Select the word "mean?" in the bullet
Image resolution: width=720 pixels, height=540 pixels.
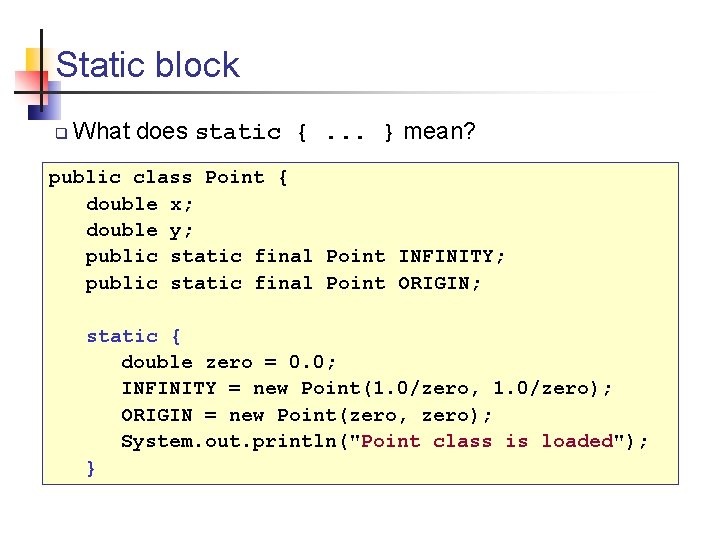440,131
